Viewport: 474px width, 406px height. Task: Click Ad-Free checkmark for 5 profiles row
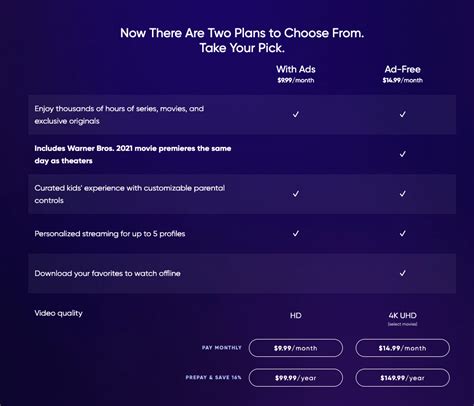point(403,233)
